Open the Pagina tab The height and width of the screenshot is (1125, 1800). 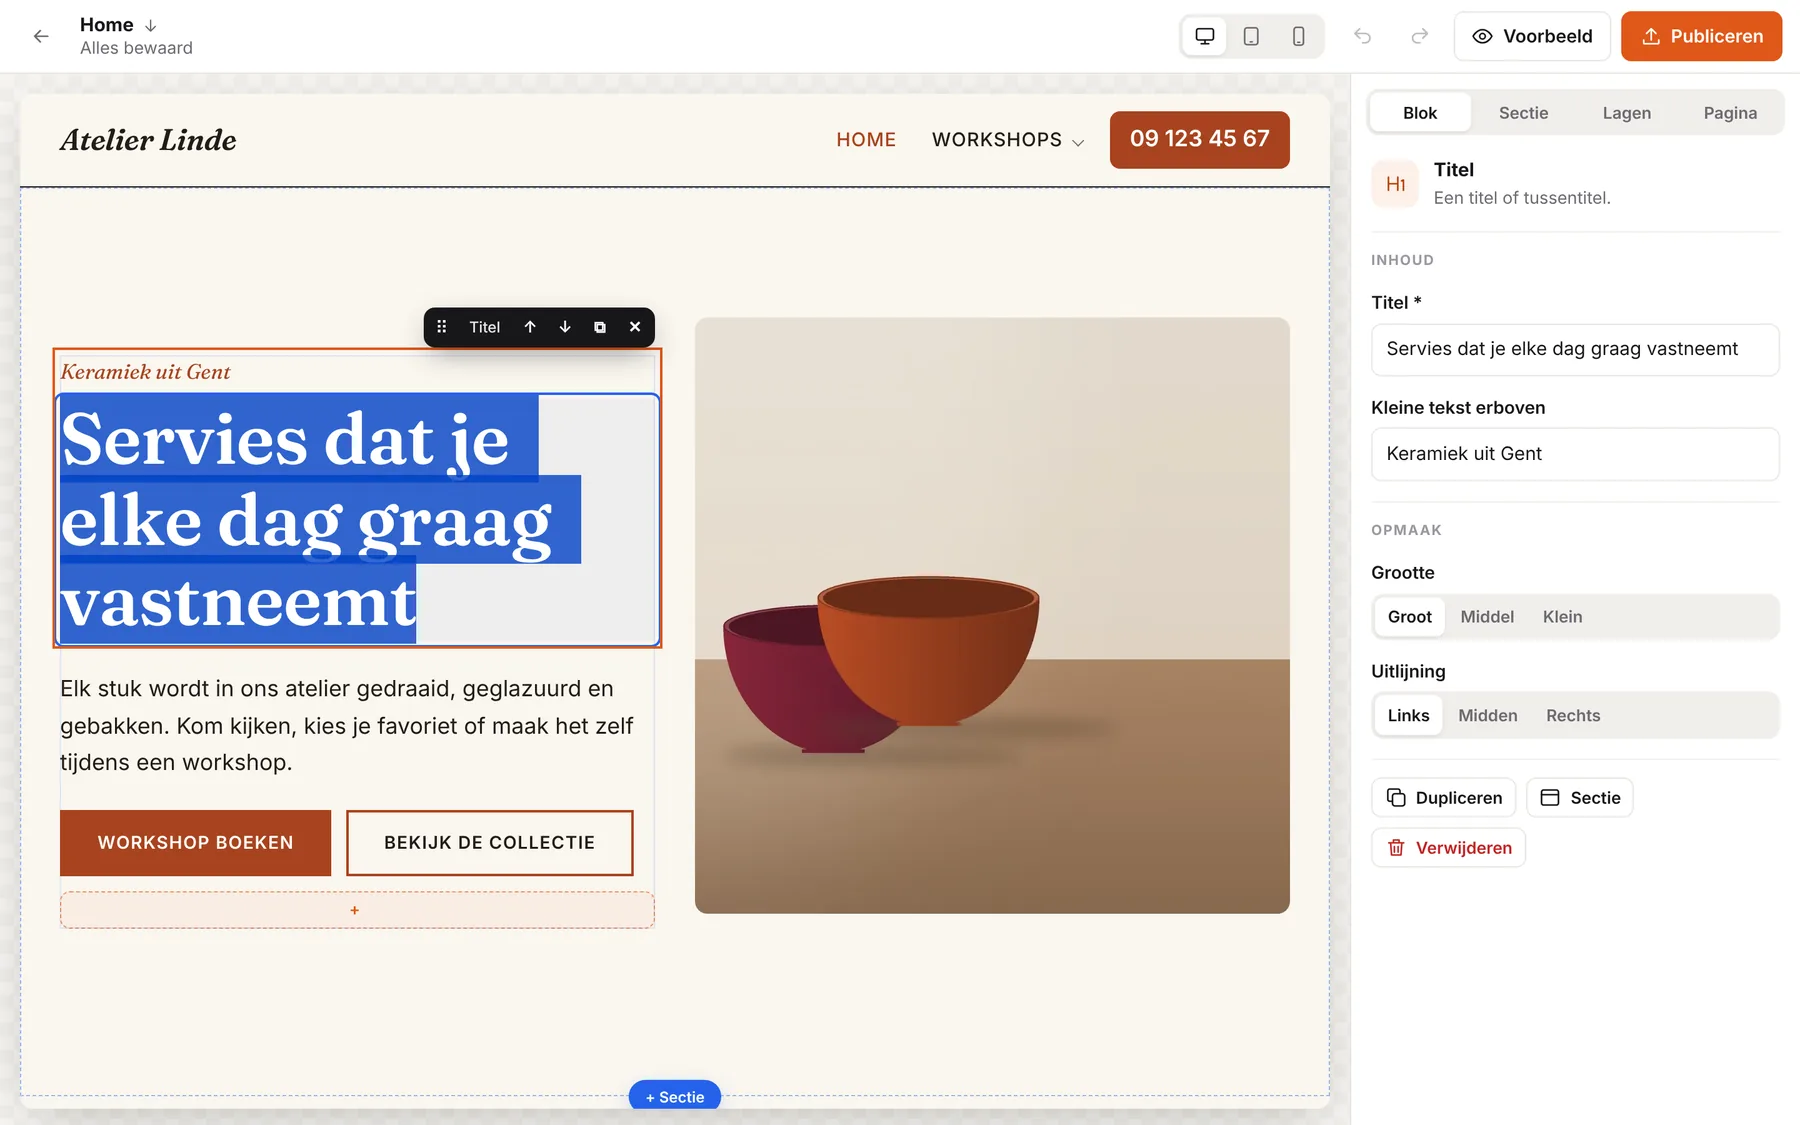click(x=1730, y=113)
